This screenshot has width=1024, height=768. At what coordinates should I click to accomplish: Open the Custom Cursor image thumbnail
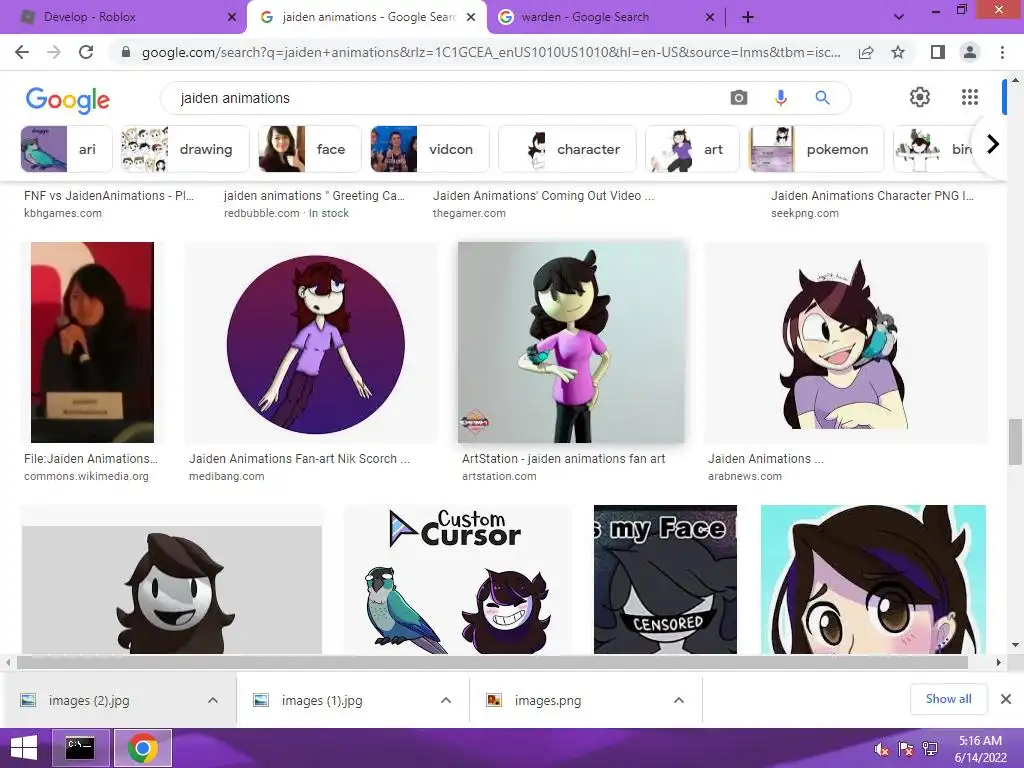(458, 579)
